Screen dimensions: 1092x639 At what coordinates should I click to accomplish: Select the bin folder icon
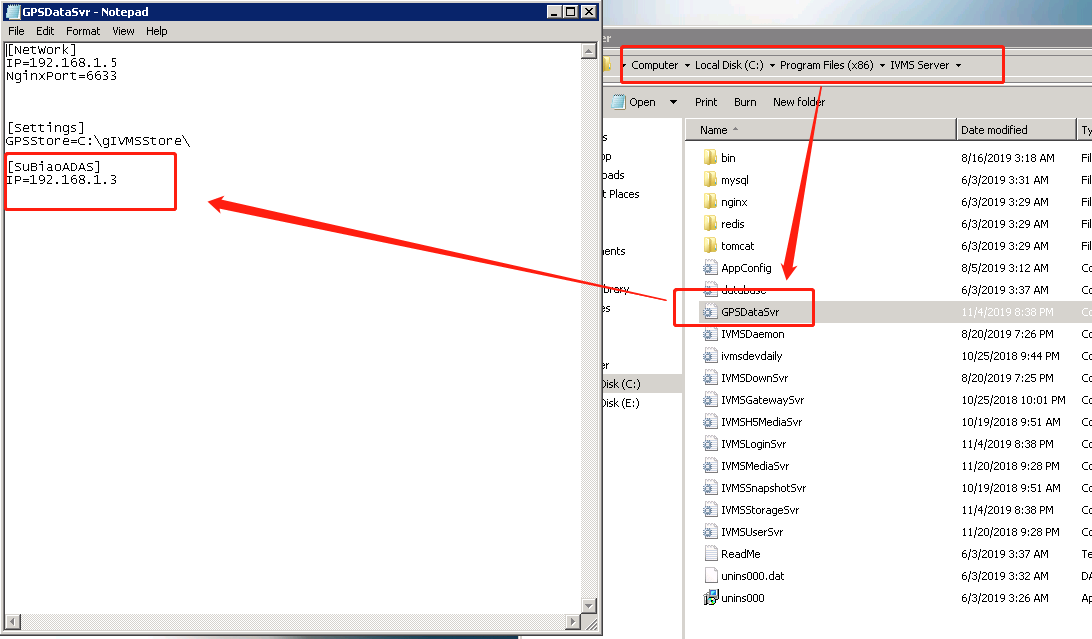(710, 158)
